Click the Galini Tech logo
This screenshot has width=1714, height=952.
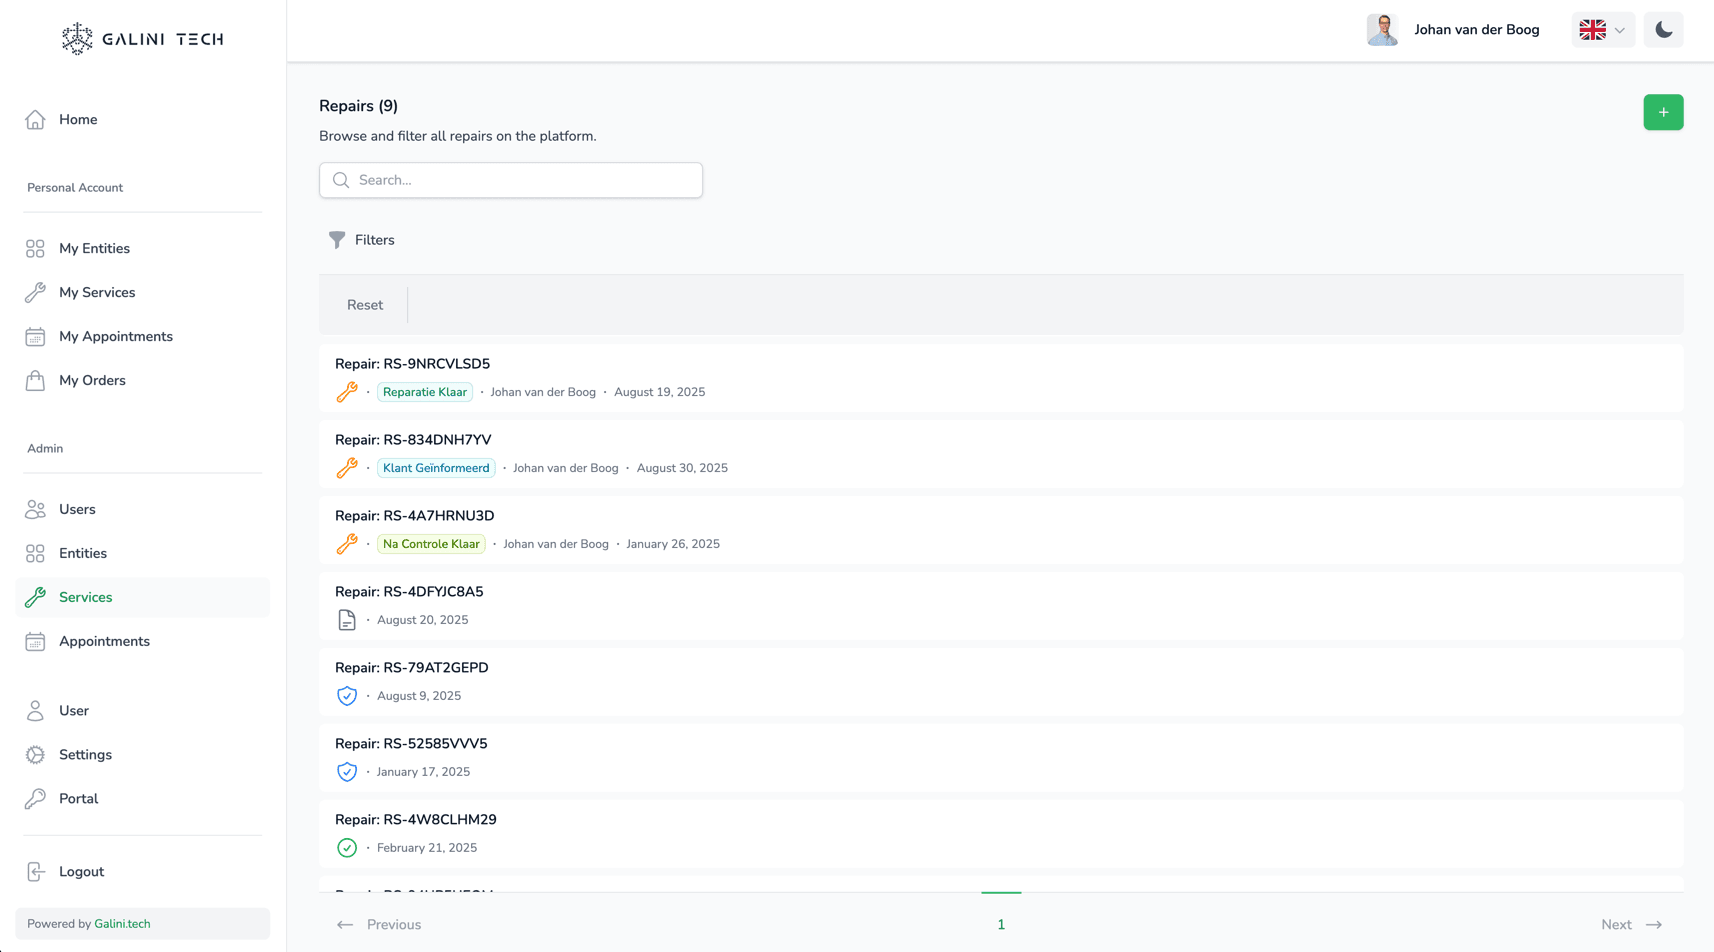(141, 39)
